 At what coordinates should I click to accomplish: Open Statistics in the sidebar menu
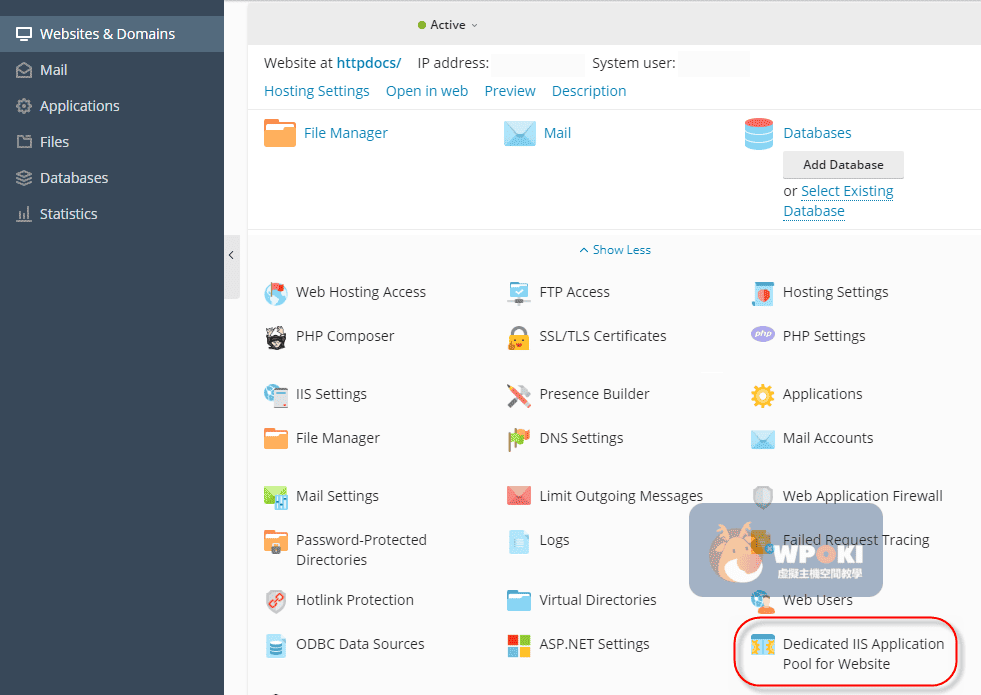[x=68, y=214]
